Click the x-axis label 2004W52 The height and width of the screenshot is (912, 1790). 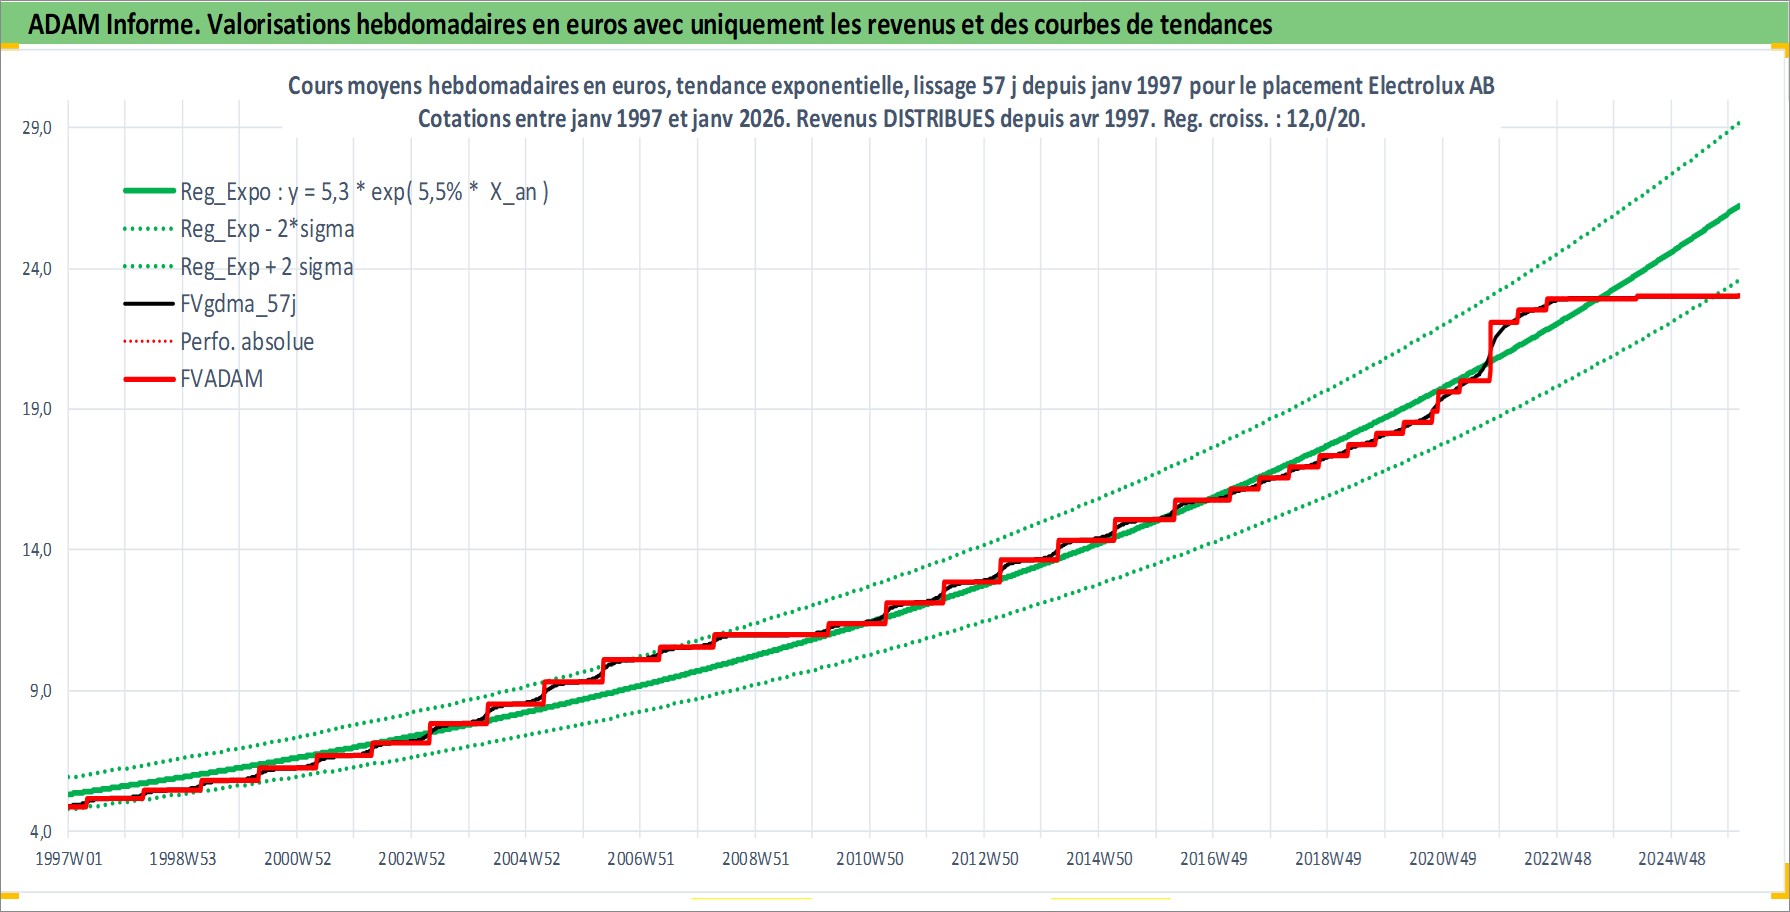point(526,859)
